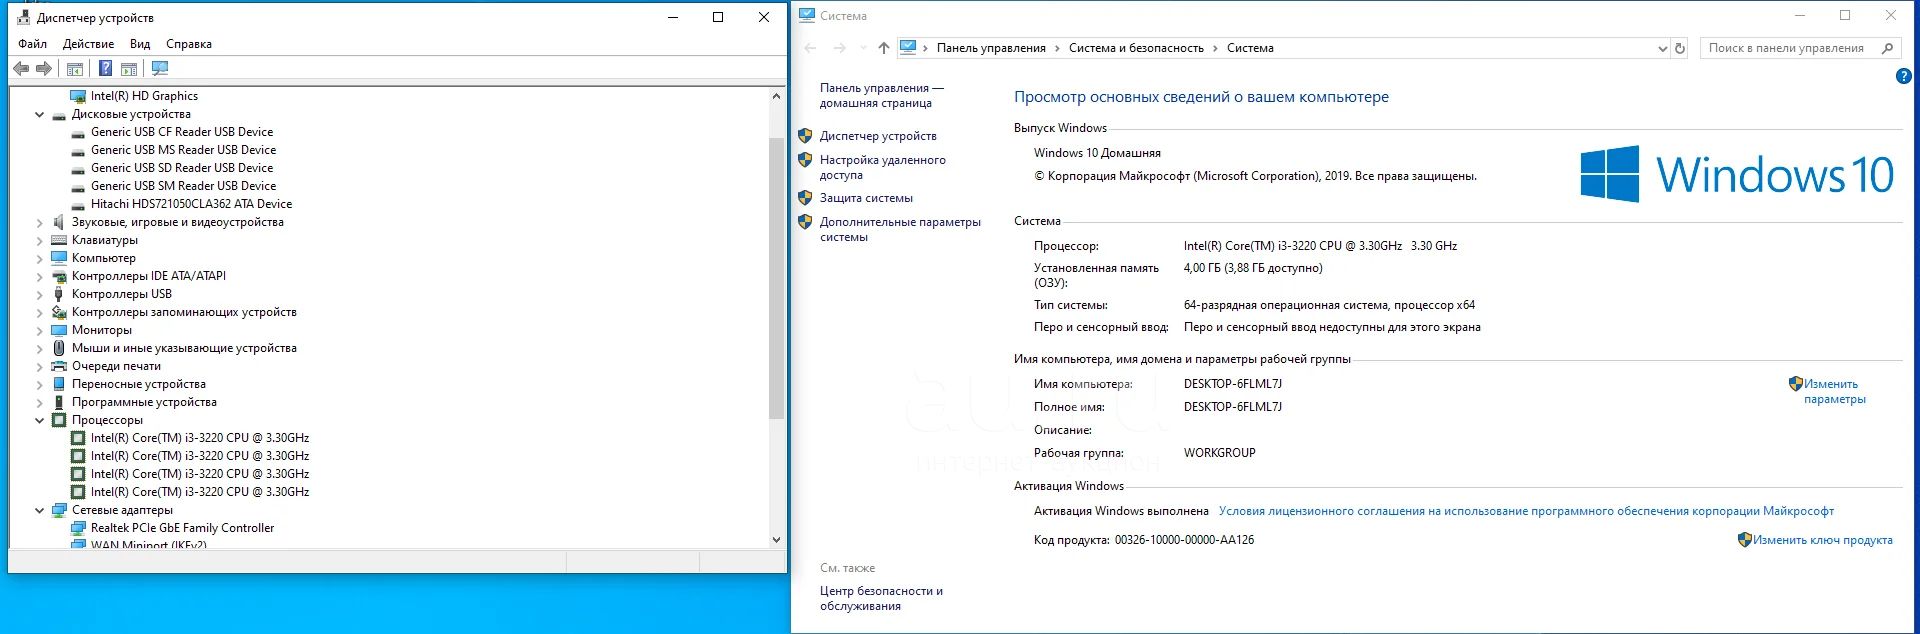Open the Вид menu
The width and height of the screenshot is (1920, 634).
(x=140, y=44)
